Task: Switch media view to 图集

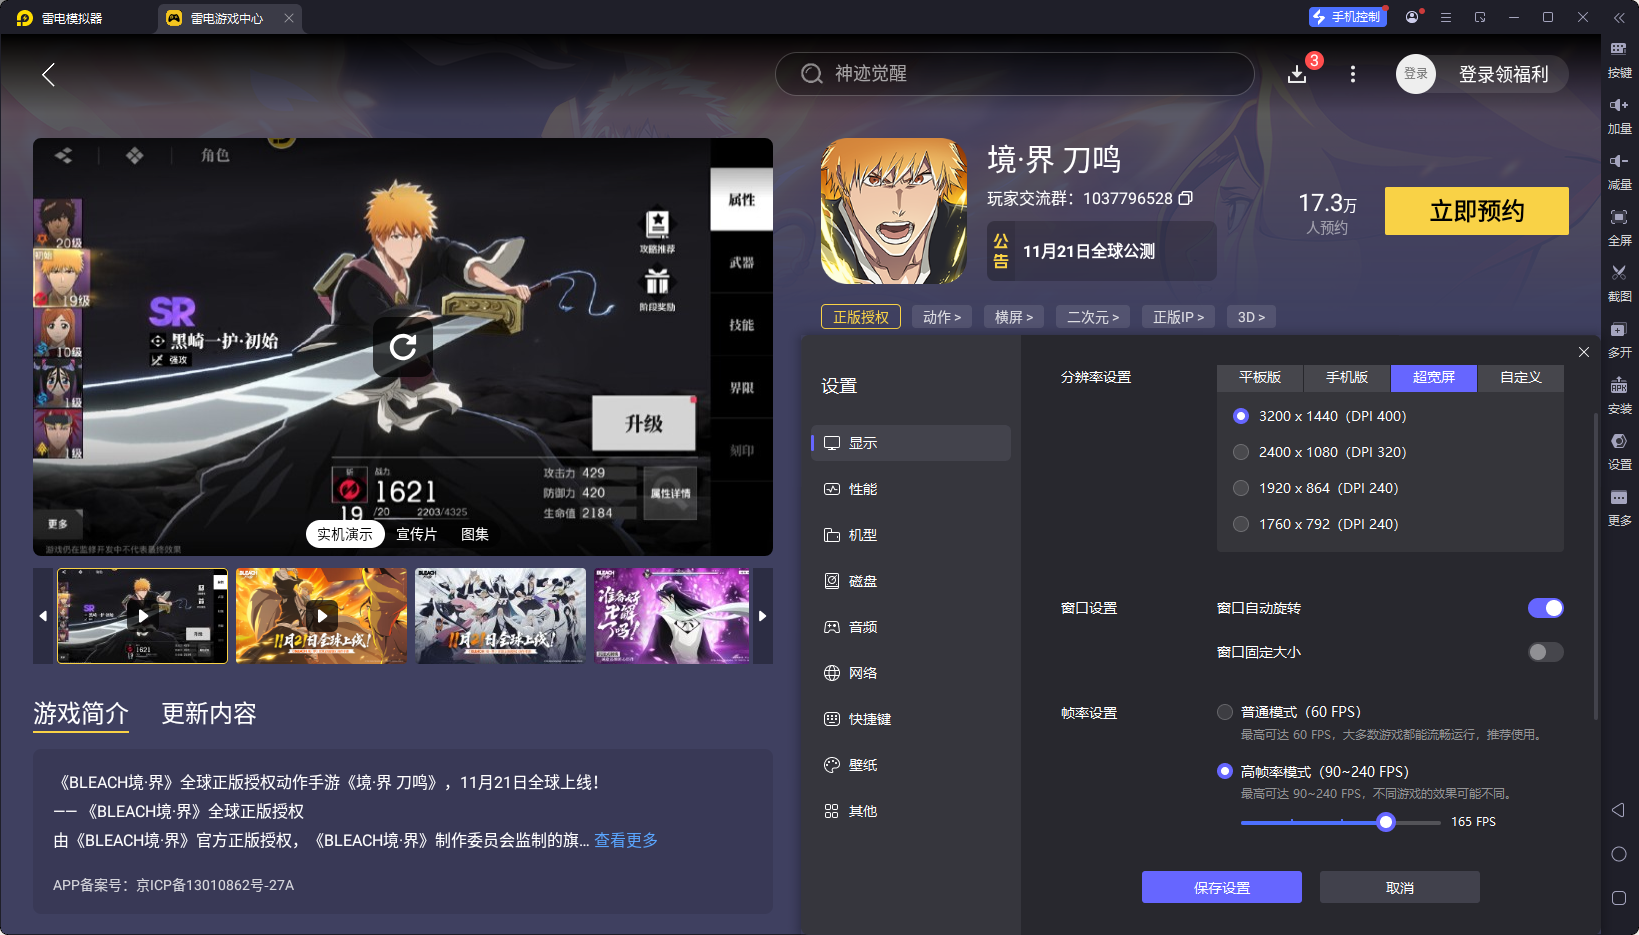Action: 475,534
